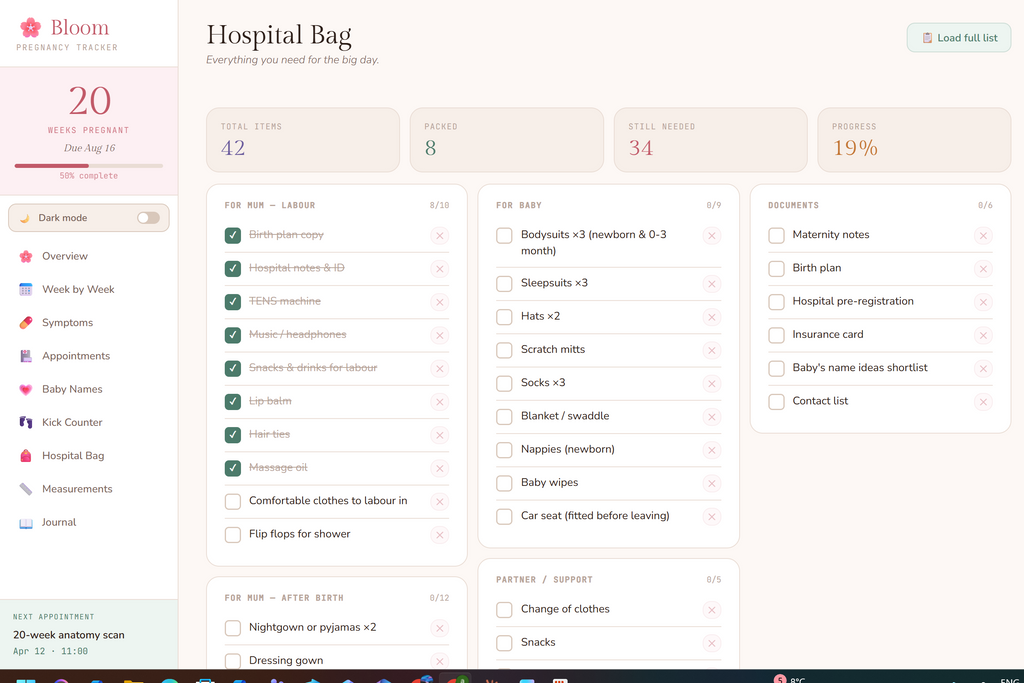
Task: Click the Bloom flower logo icon
Action: click(x=30, y=27)
